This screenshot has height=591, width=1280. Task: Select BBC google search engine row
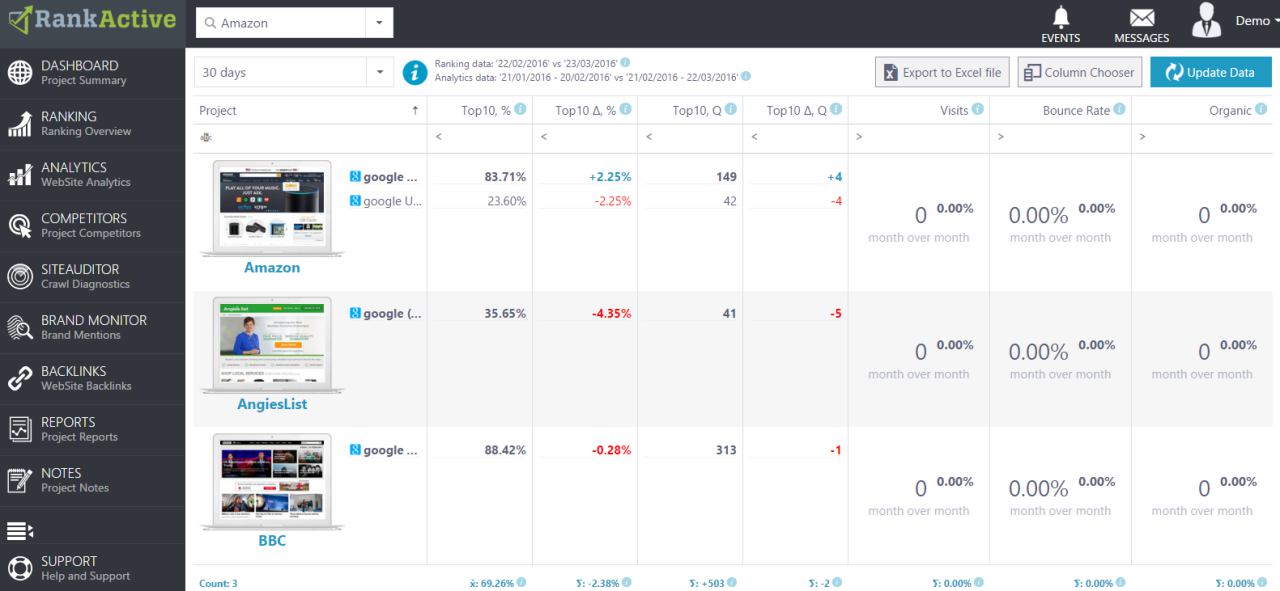[x=386, y=450]
